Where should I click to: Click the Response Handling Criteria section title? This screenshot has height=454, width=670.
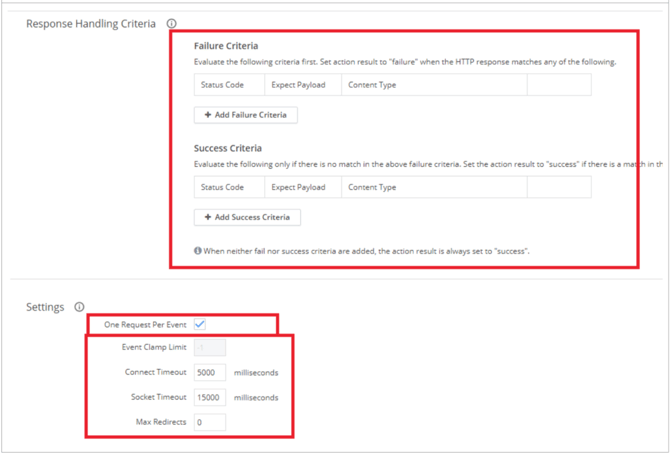pyautogui.click(x=91, y=24)
